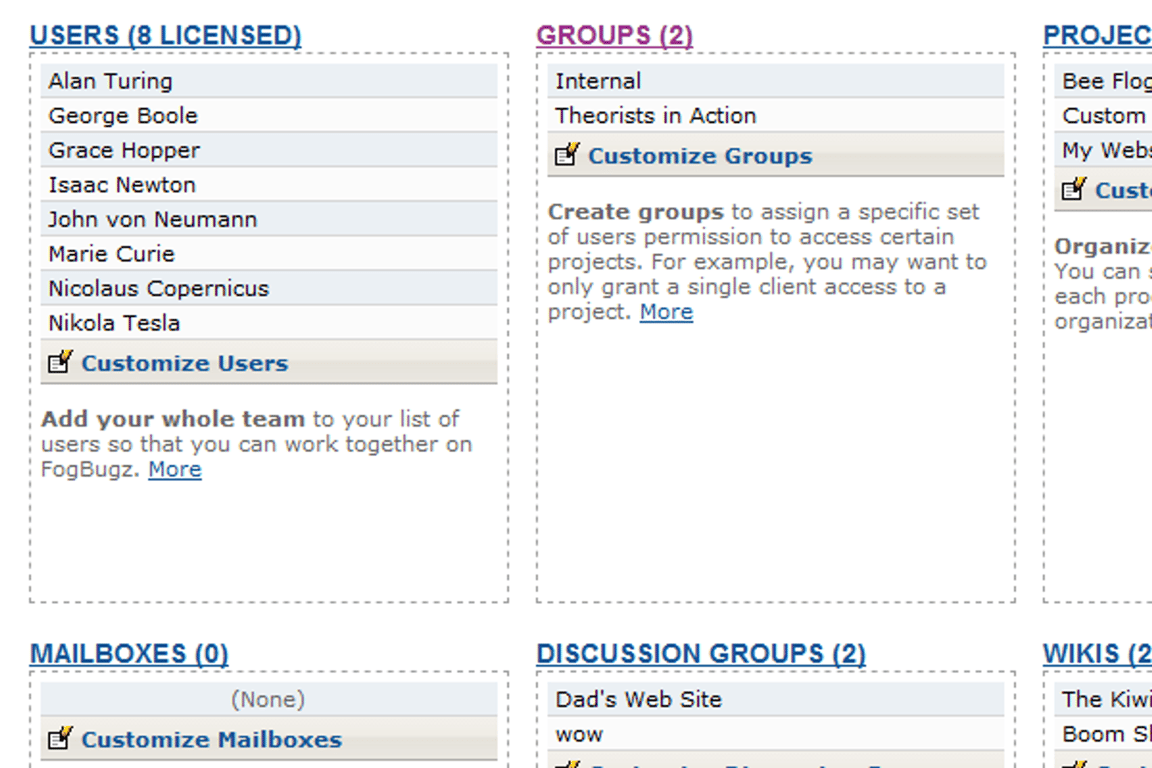Open the Wikis heading link
Viewport: 1152px width, 768px height.
1098,653
